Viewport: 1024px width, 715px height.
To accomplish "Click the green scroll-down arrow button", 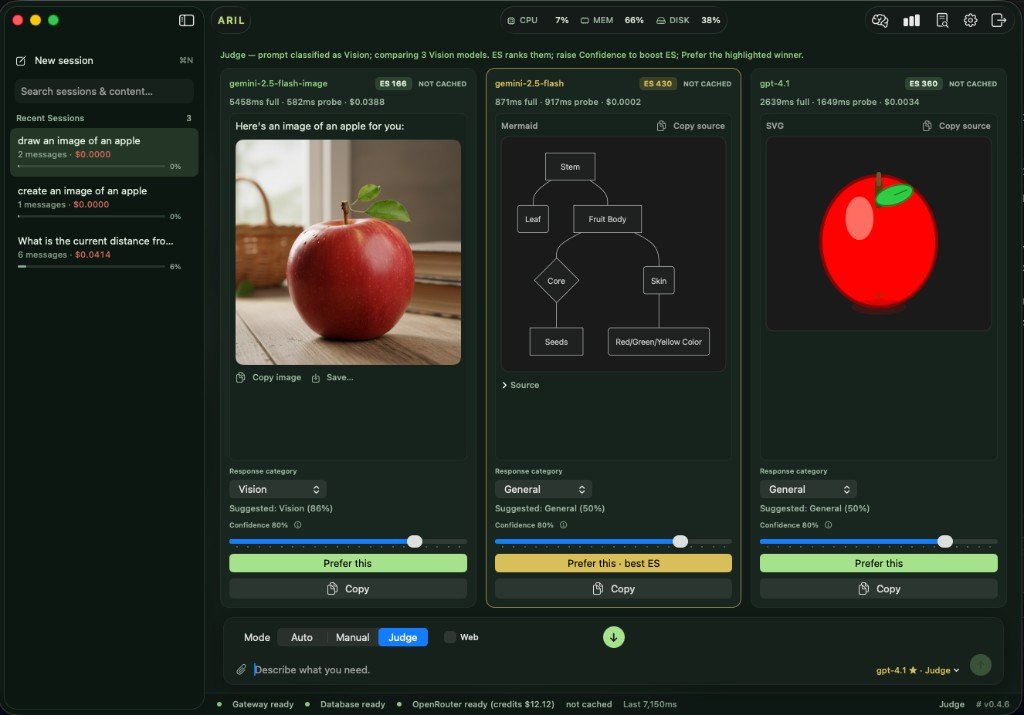I will 613,637.
